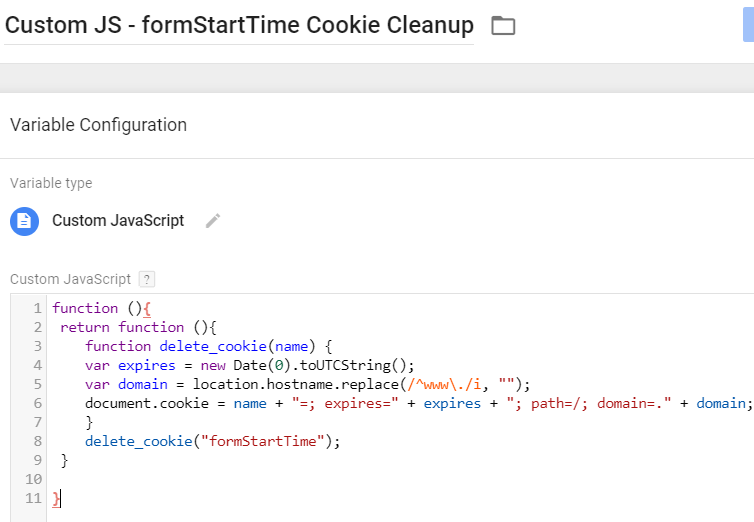Click line number 10 in the gutter

tap(33, 479)
